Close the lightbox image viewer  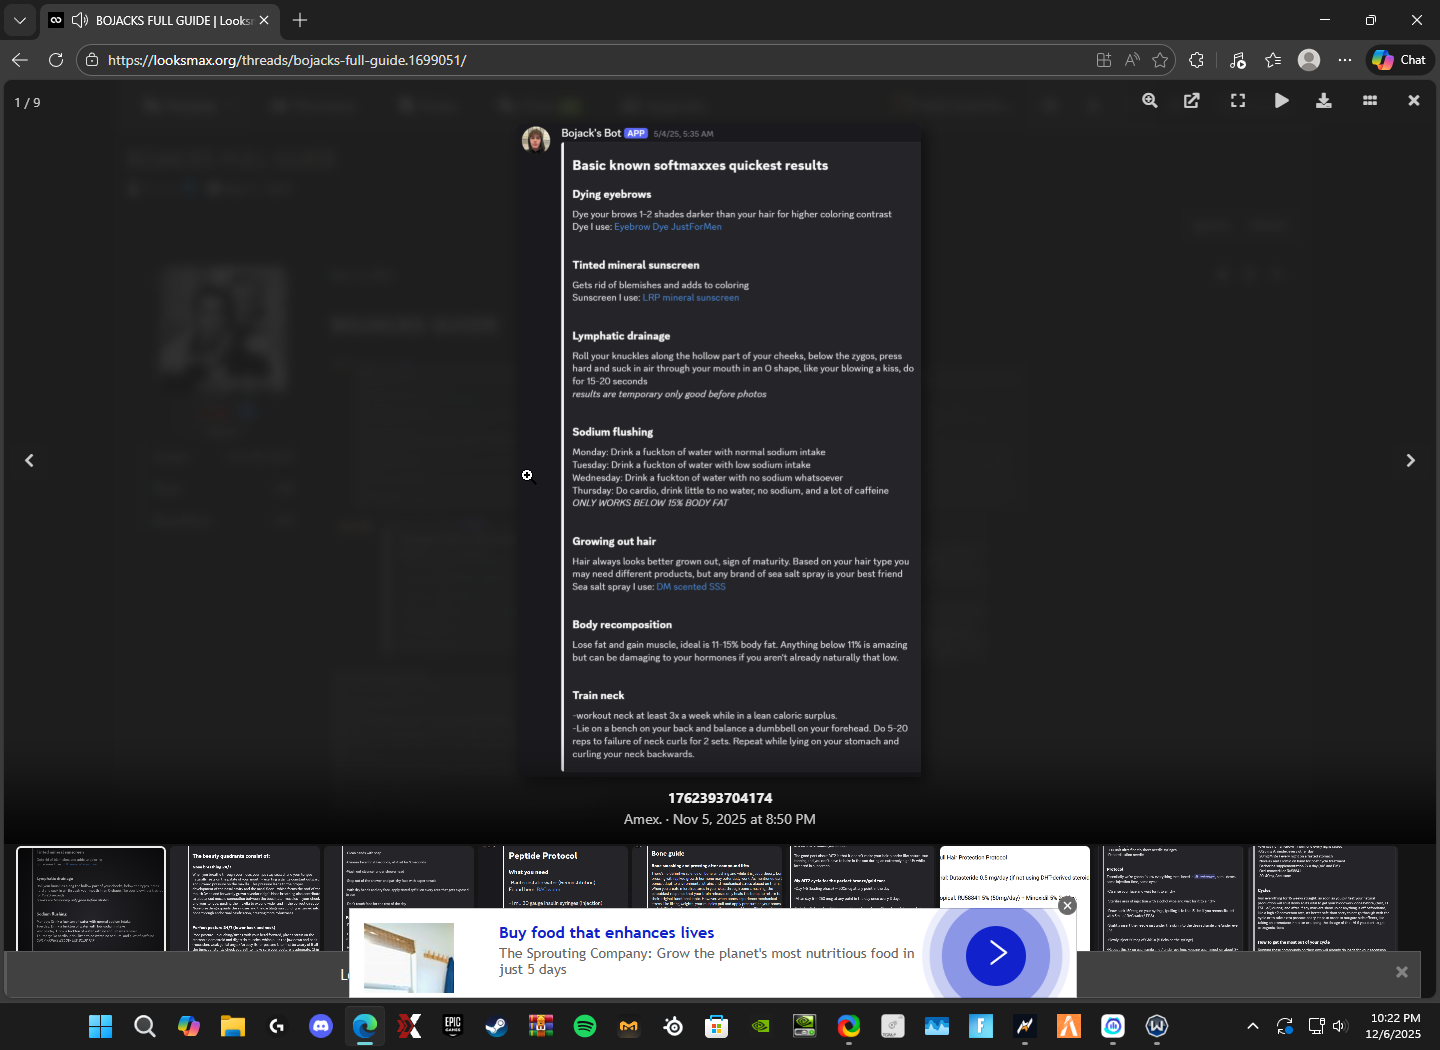(1414, 101)
